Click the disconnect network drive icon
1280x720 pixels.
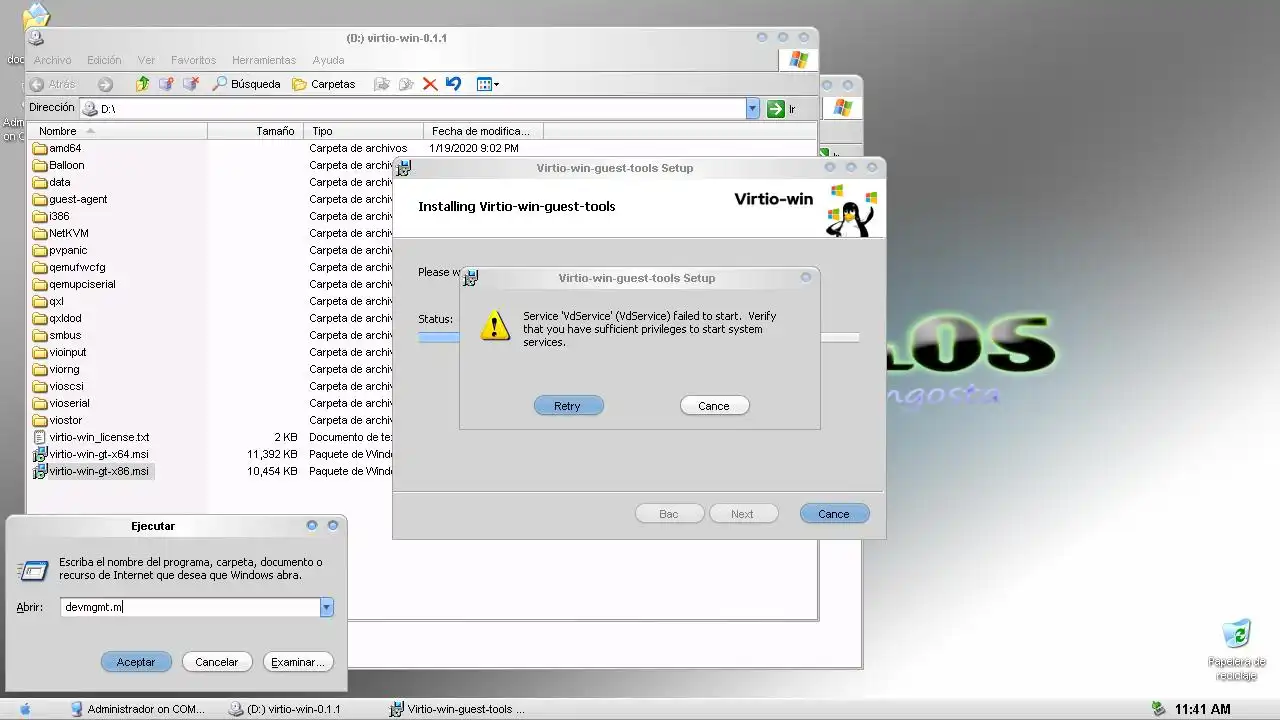click(x=190, y=84)
